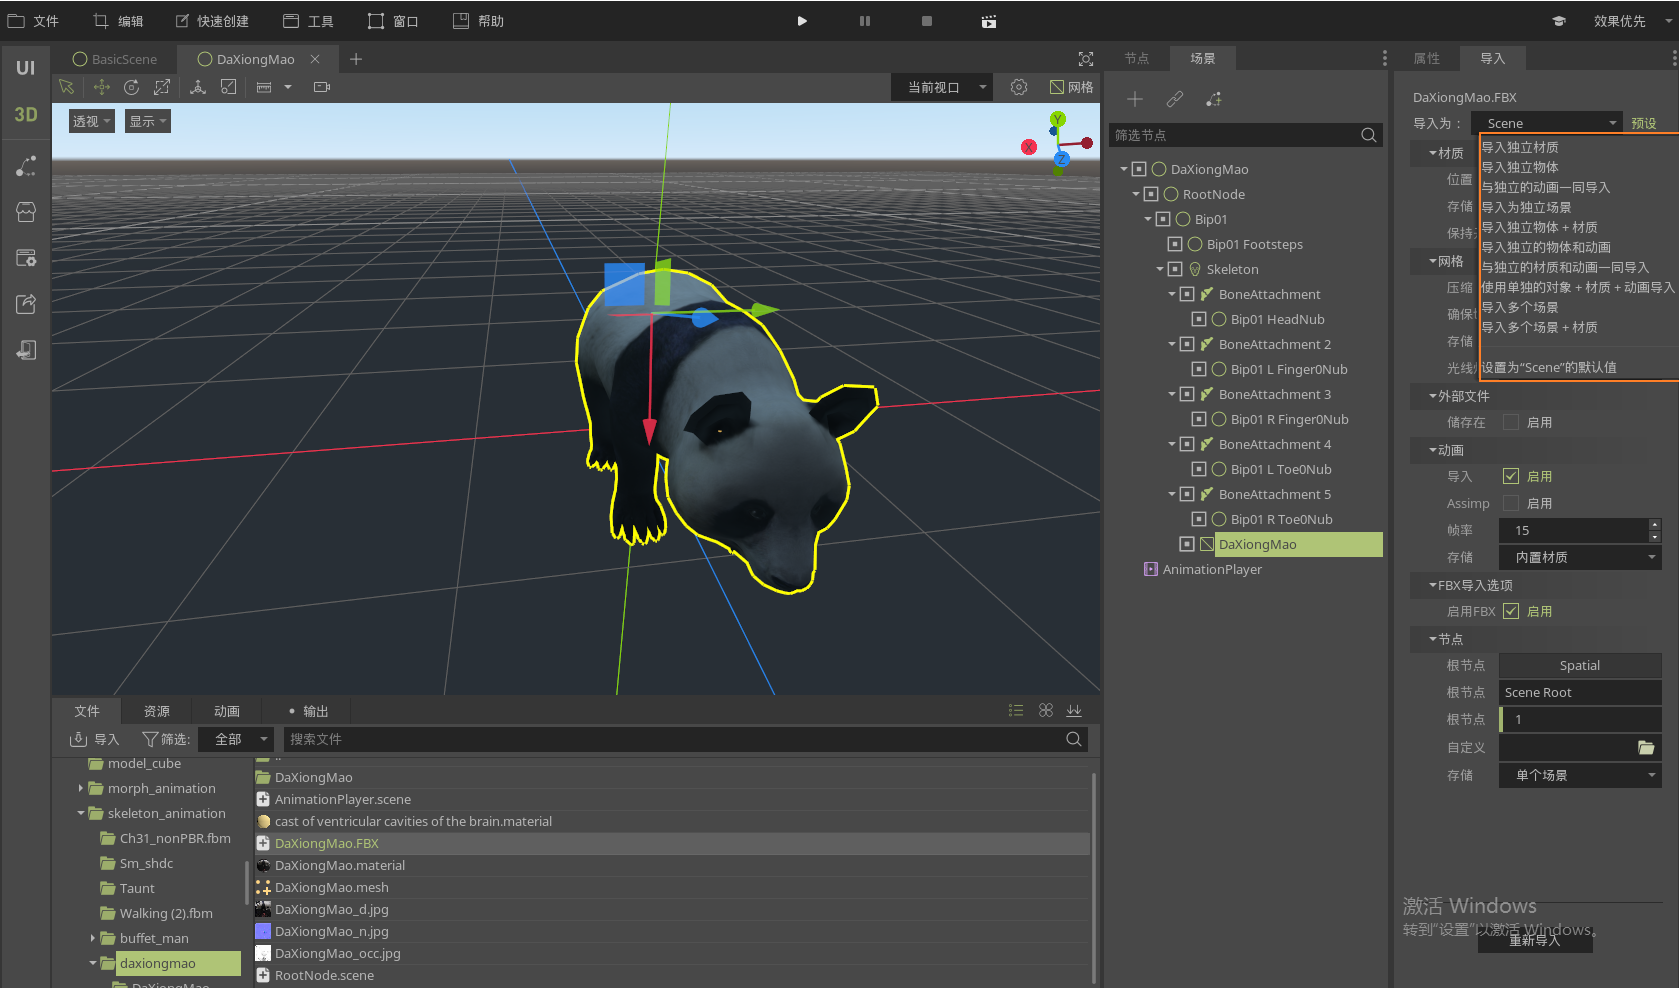The height and width of the screenshot is (988, 1679).
Task: Switch to 3D mode in sidebar
Action: (x=25, y=114)
